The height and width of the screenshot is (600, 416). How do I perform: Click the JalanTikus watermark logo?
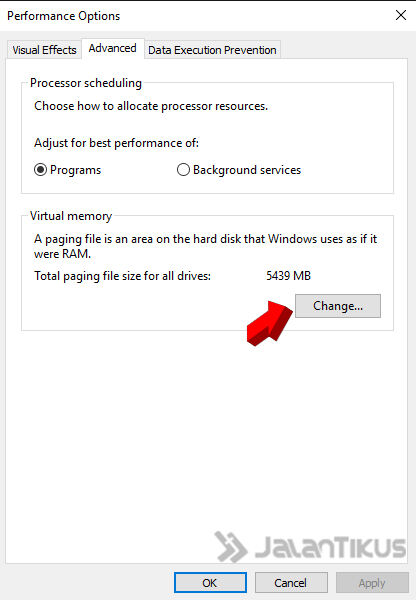click(311, 546)
